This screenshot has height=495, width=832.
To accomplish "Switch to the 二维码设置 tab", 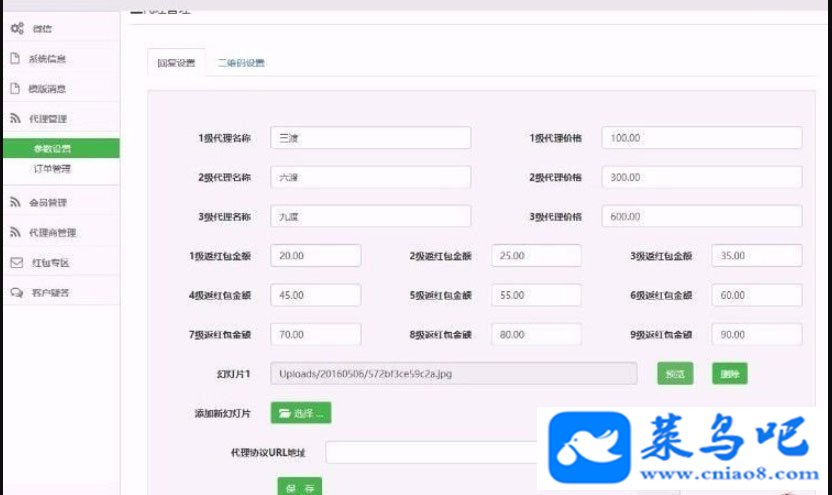I will click(241, 63).
